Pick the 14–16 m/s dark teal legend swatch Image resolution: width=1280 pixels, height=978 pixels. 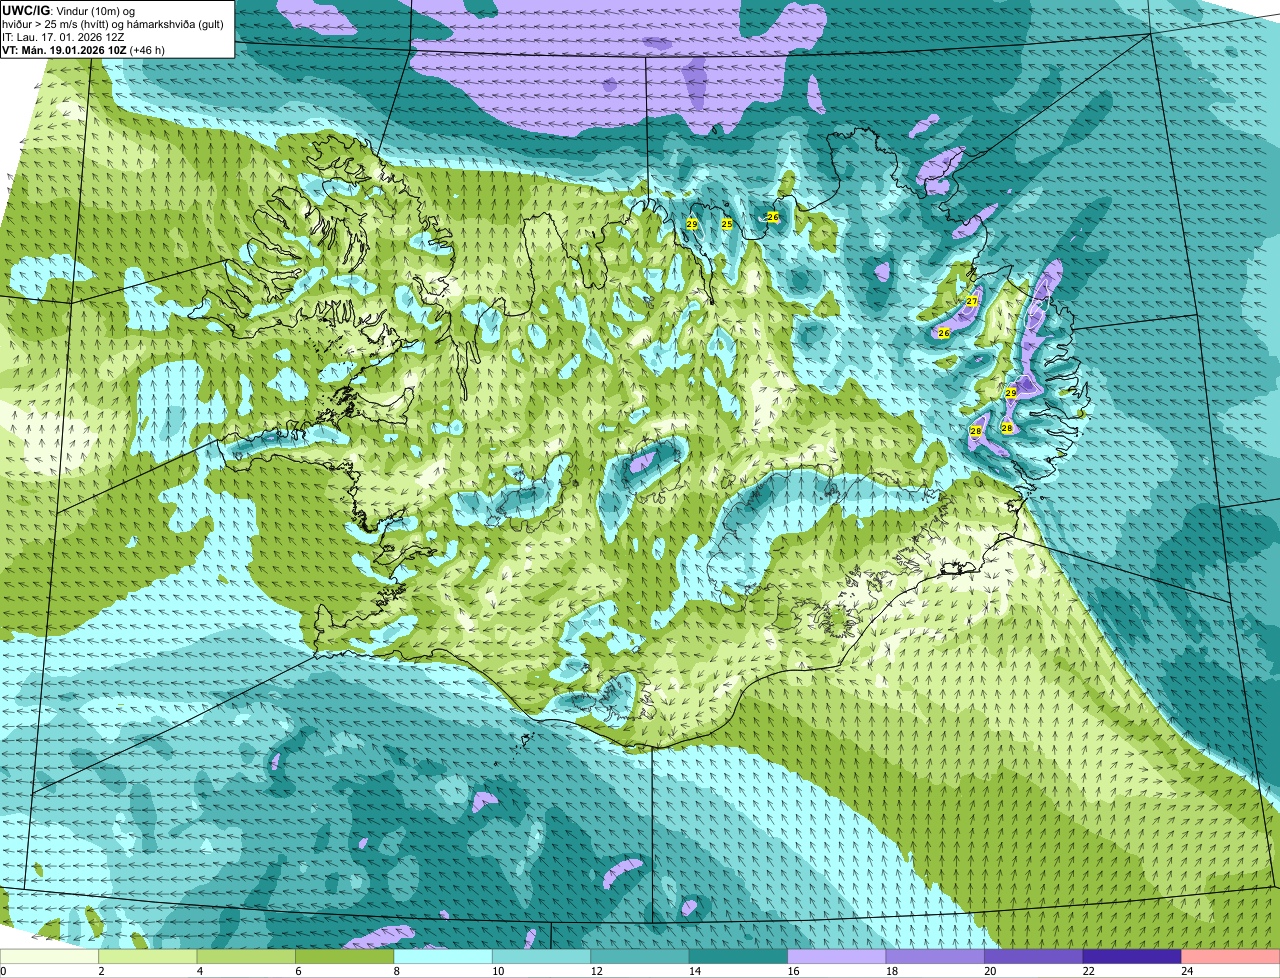739,956
